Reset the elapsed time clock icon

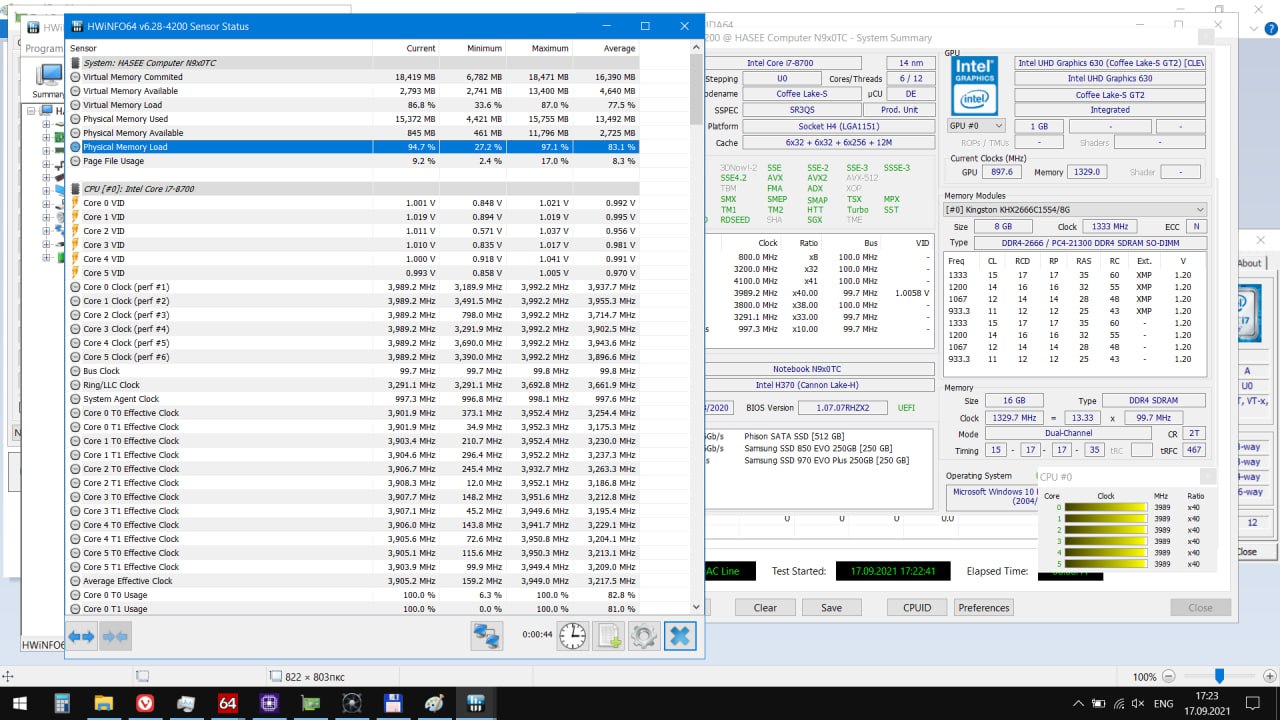[573, 636]
